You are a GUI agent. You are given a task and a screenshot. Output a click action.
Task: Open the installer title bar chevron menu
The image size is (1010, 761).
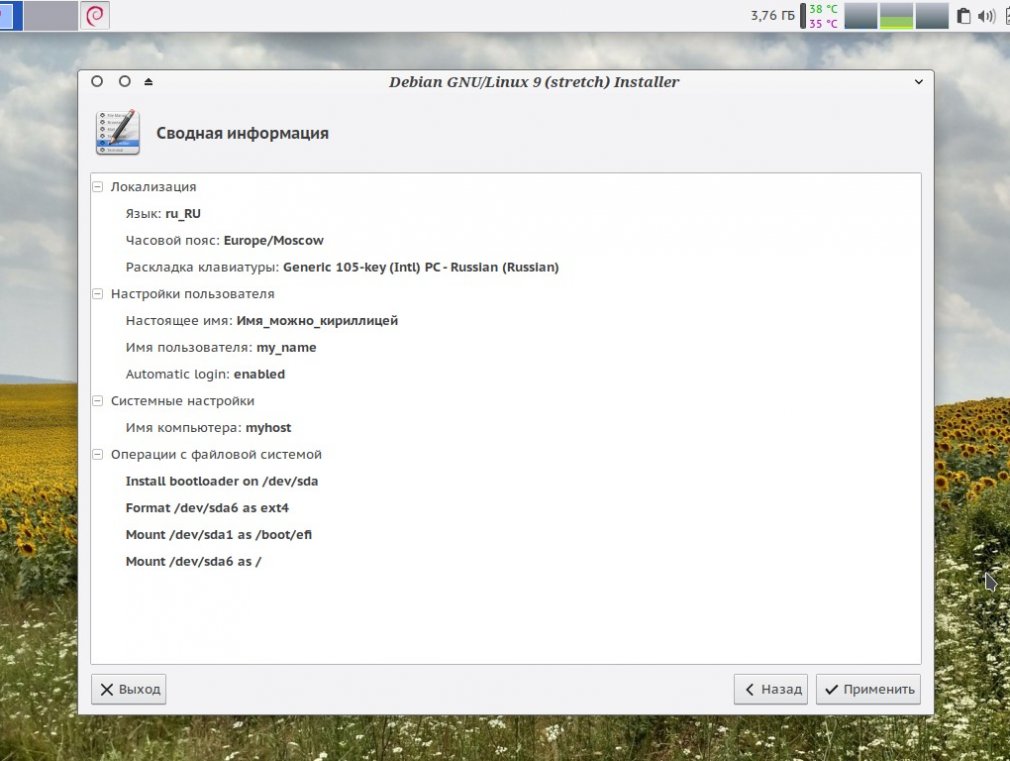pos(919,82)
